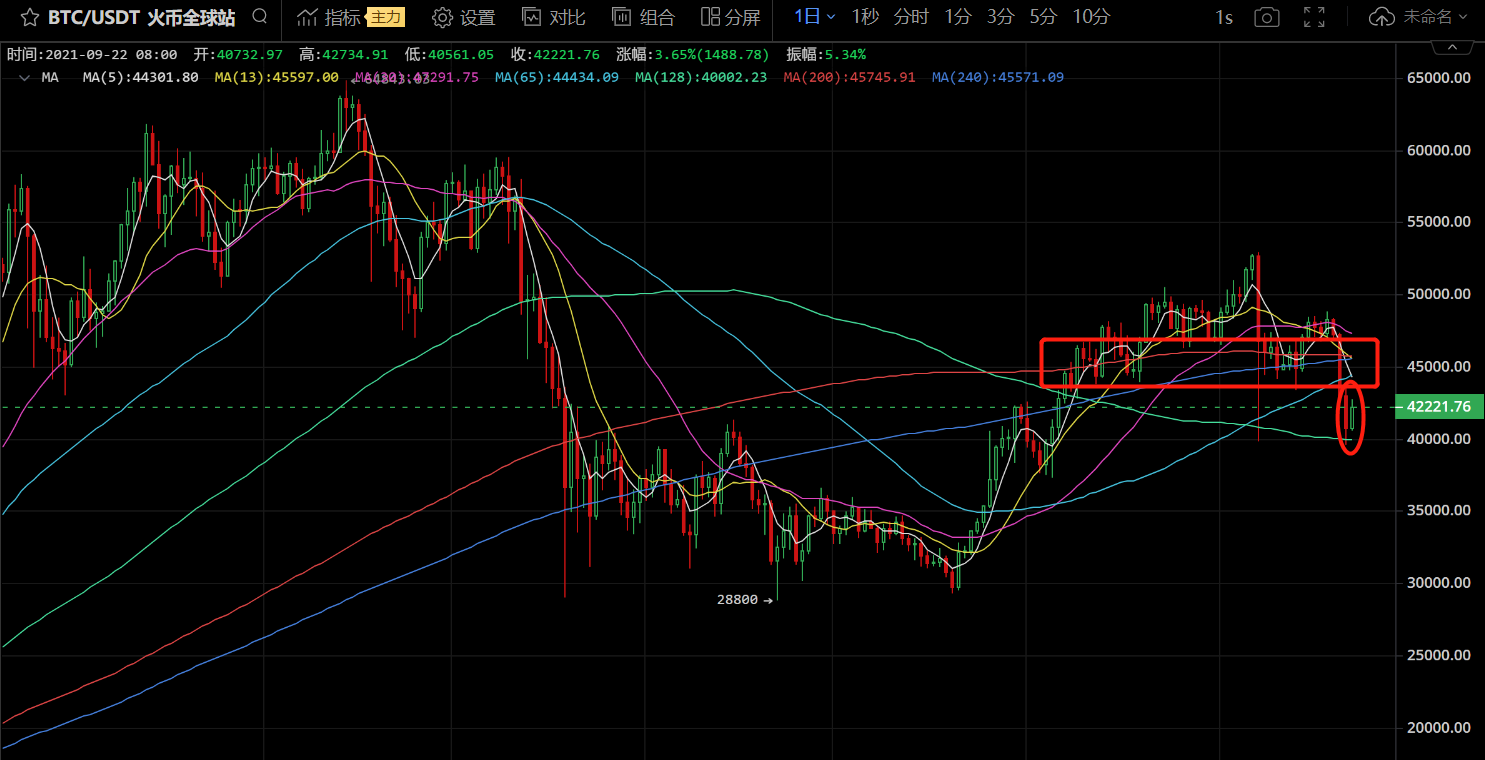The image size is (1485, 760).
Task: Open the 组合 combination tool
Action: pos(643,17)
